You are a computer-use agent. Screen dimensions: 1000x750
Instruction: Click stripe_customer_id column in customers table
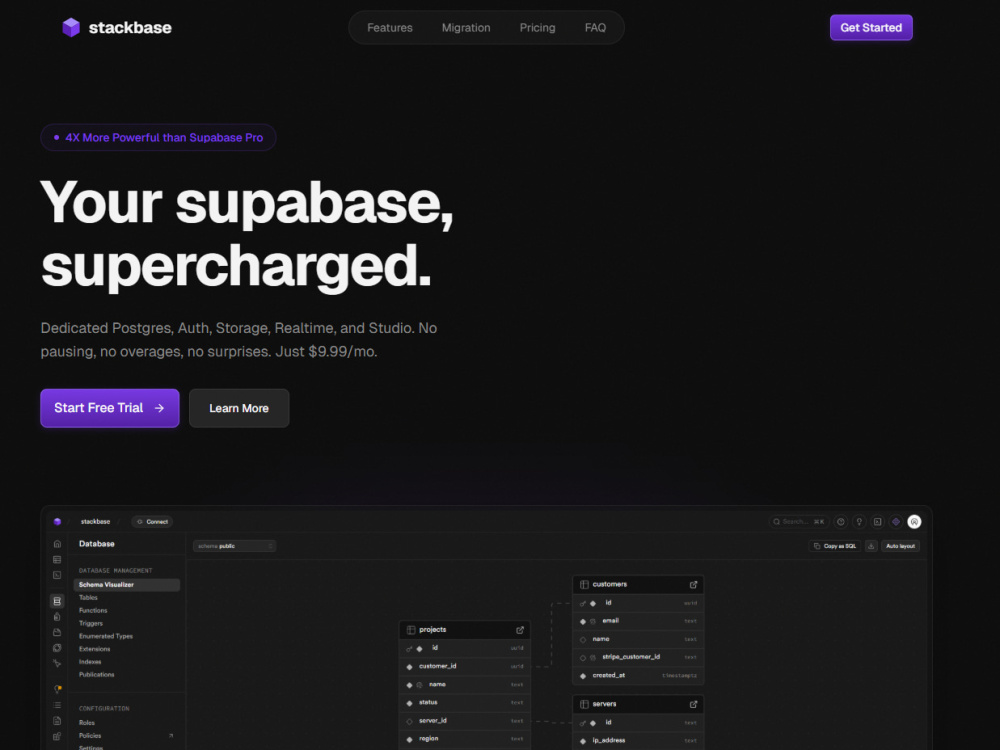coord(638,658)
